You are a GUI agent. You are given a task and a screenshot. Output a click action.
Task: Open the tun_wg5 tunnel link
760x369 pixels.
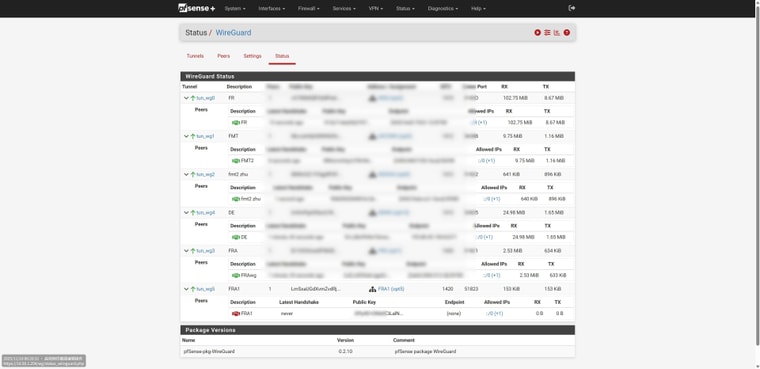[x=206, y=289]
